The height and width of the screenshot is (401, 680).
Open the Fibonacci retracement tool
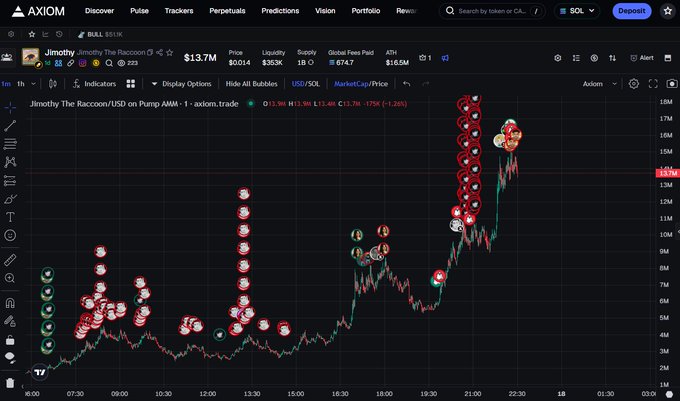10,143
